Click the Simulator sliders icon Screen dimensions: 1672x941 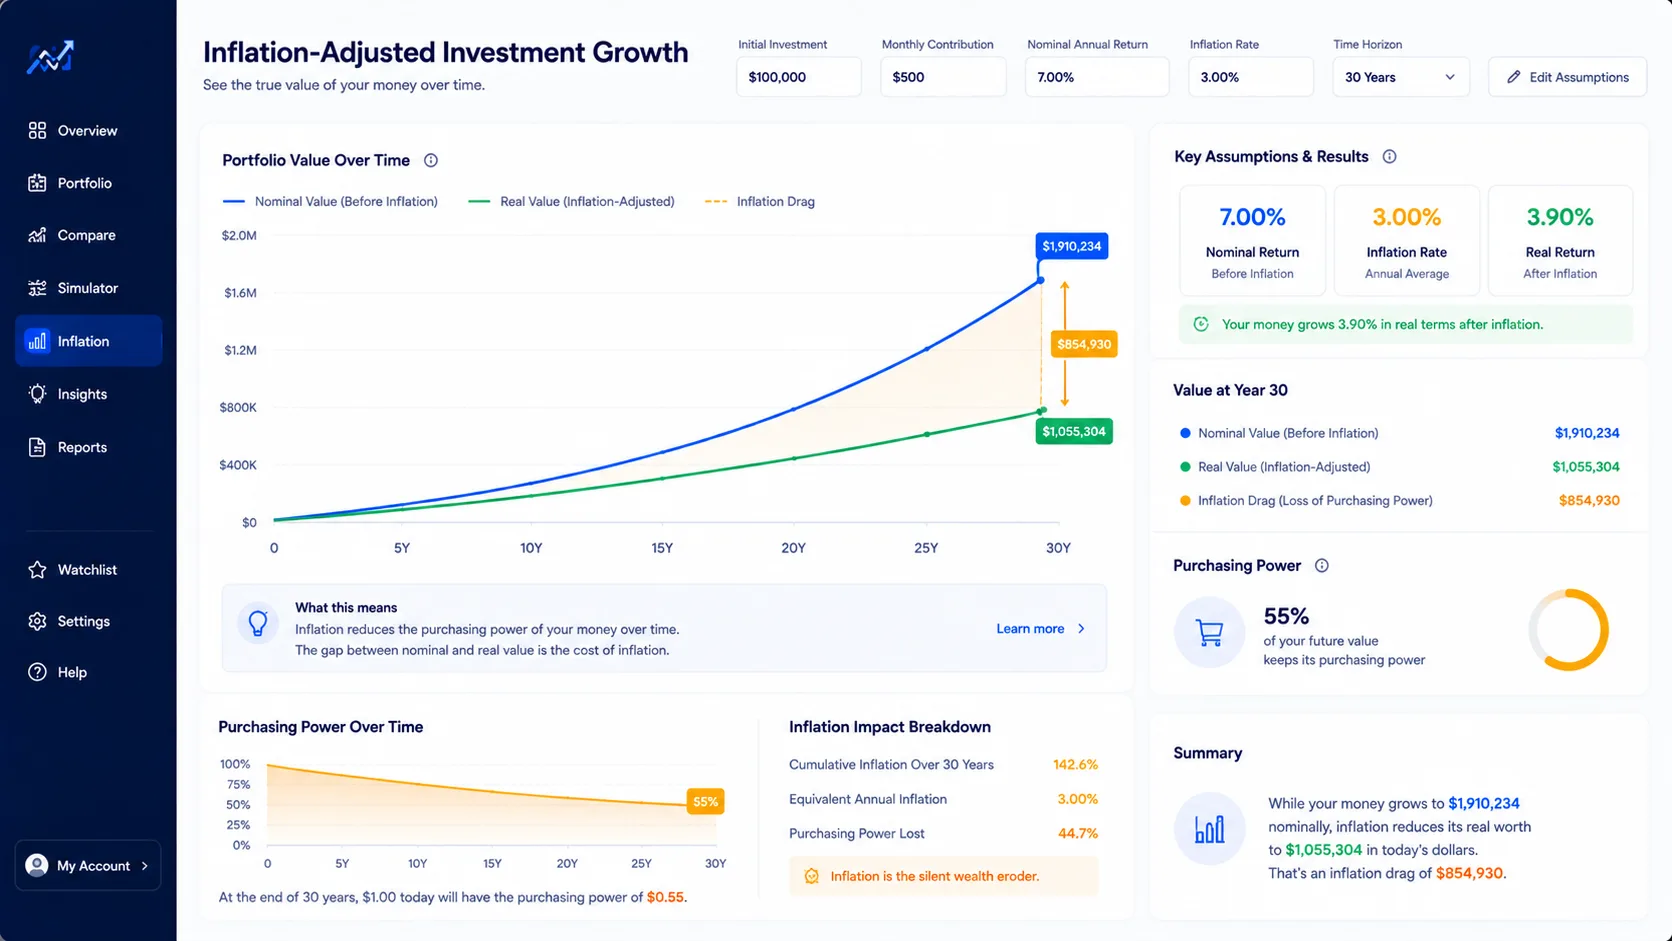[x=37, y=288]
